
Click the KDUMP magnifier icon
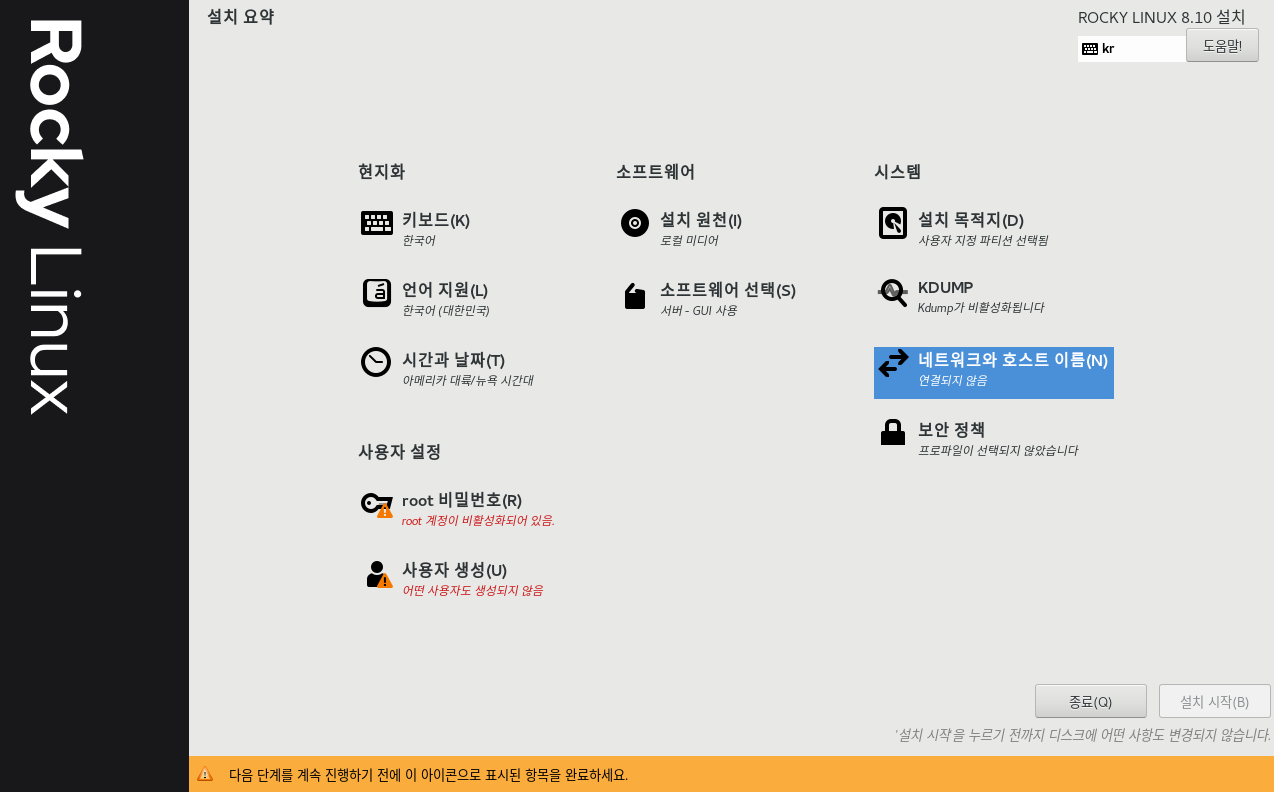coord(893,292)
